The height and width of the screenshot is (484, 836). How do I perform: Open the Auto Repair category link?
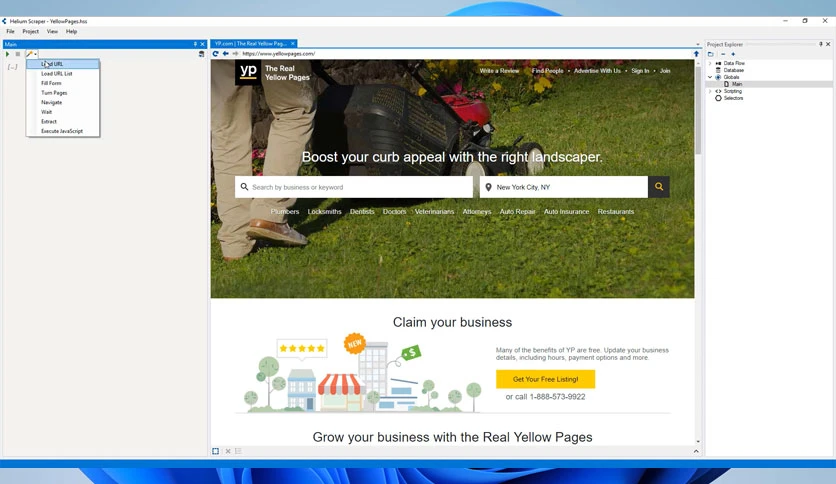tap(517, 212)
